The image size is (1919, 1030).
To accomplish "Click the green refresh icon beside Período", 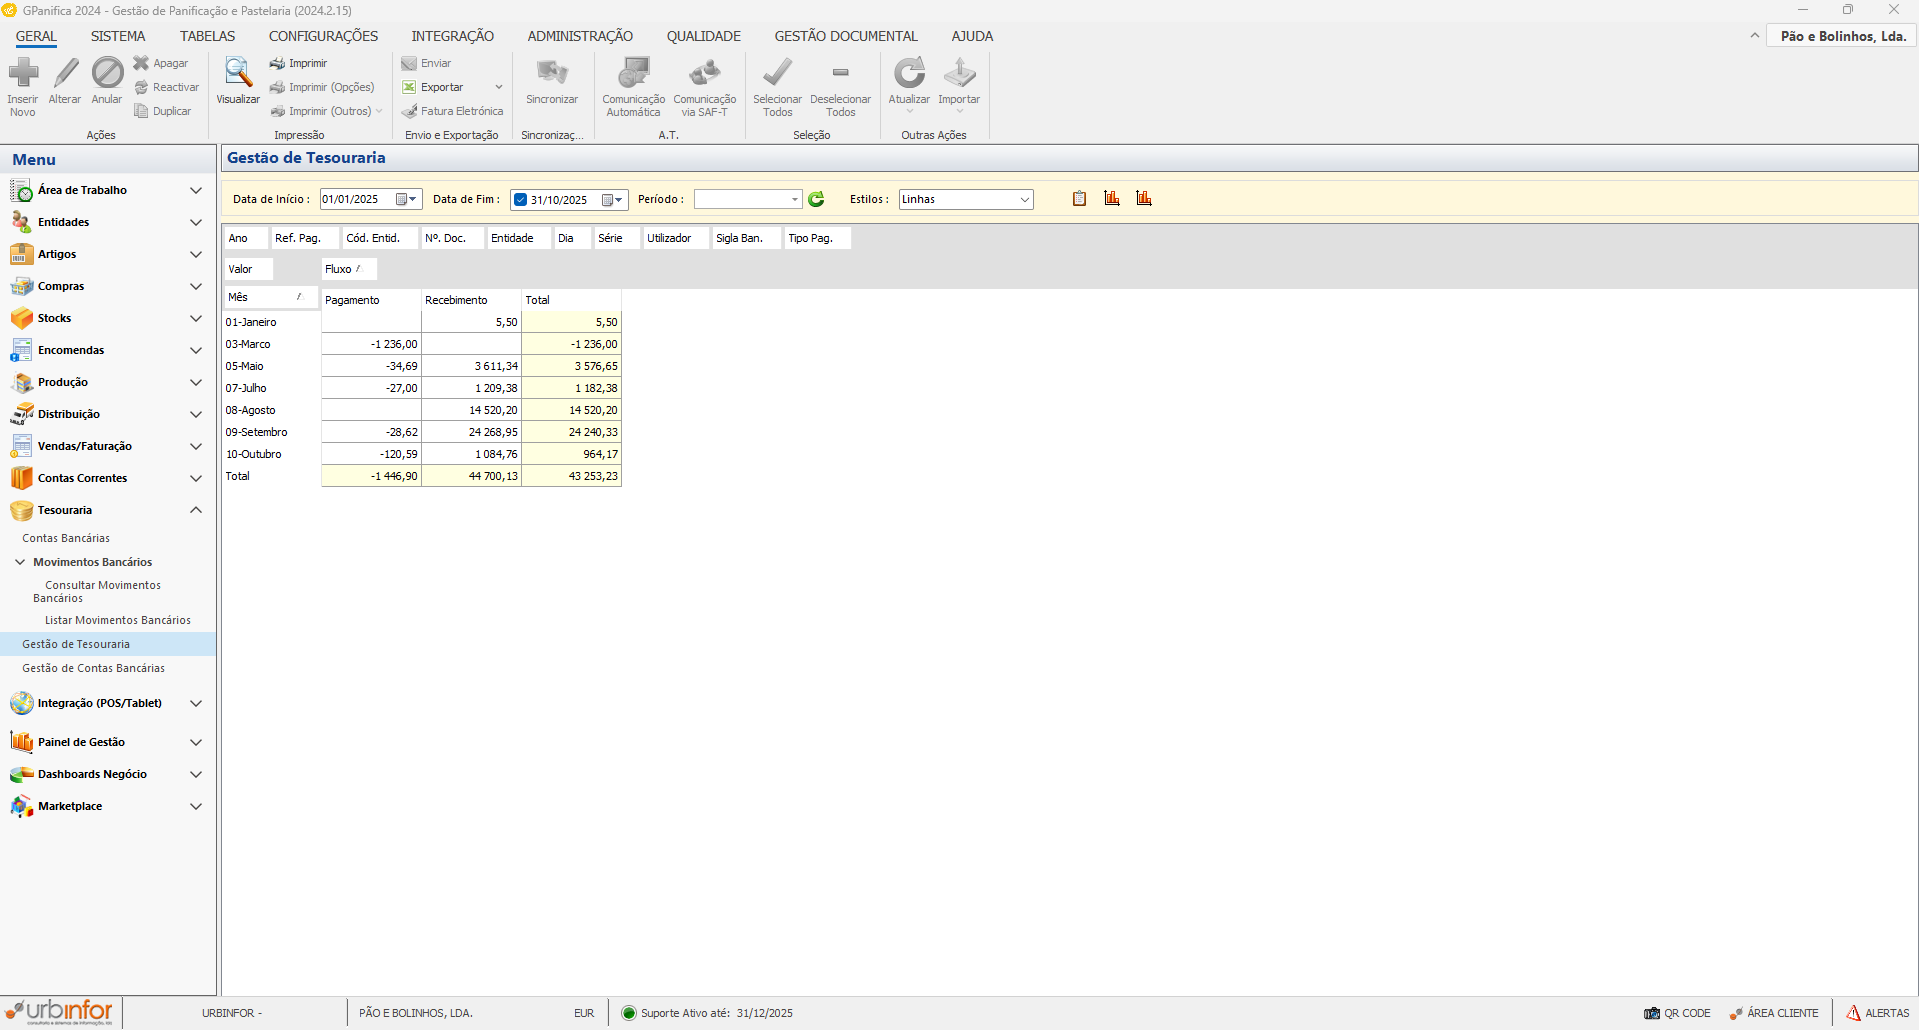I will click(x=816, y=199).
